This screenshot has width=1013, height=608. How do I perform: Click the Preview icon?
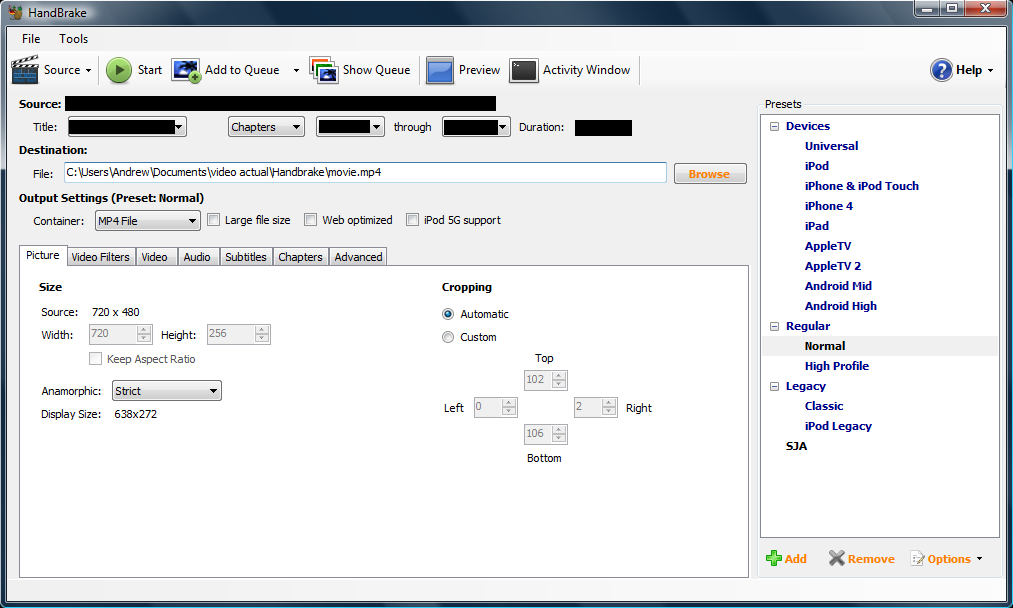(x=440, y=70)
